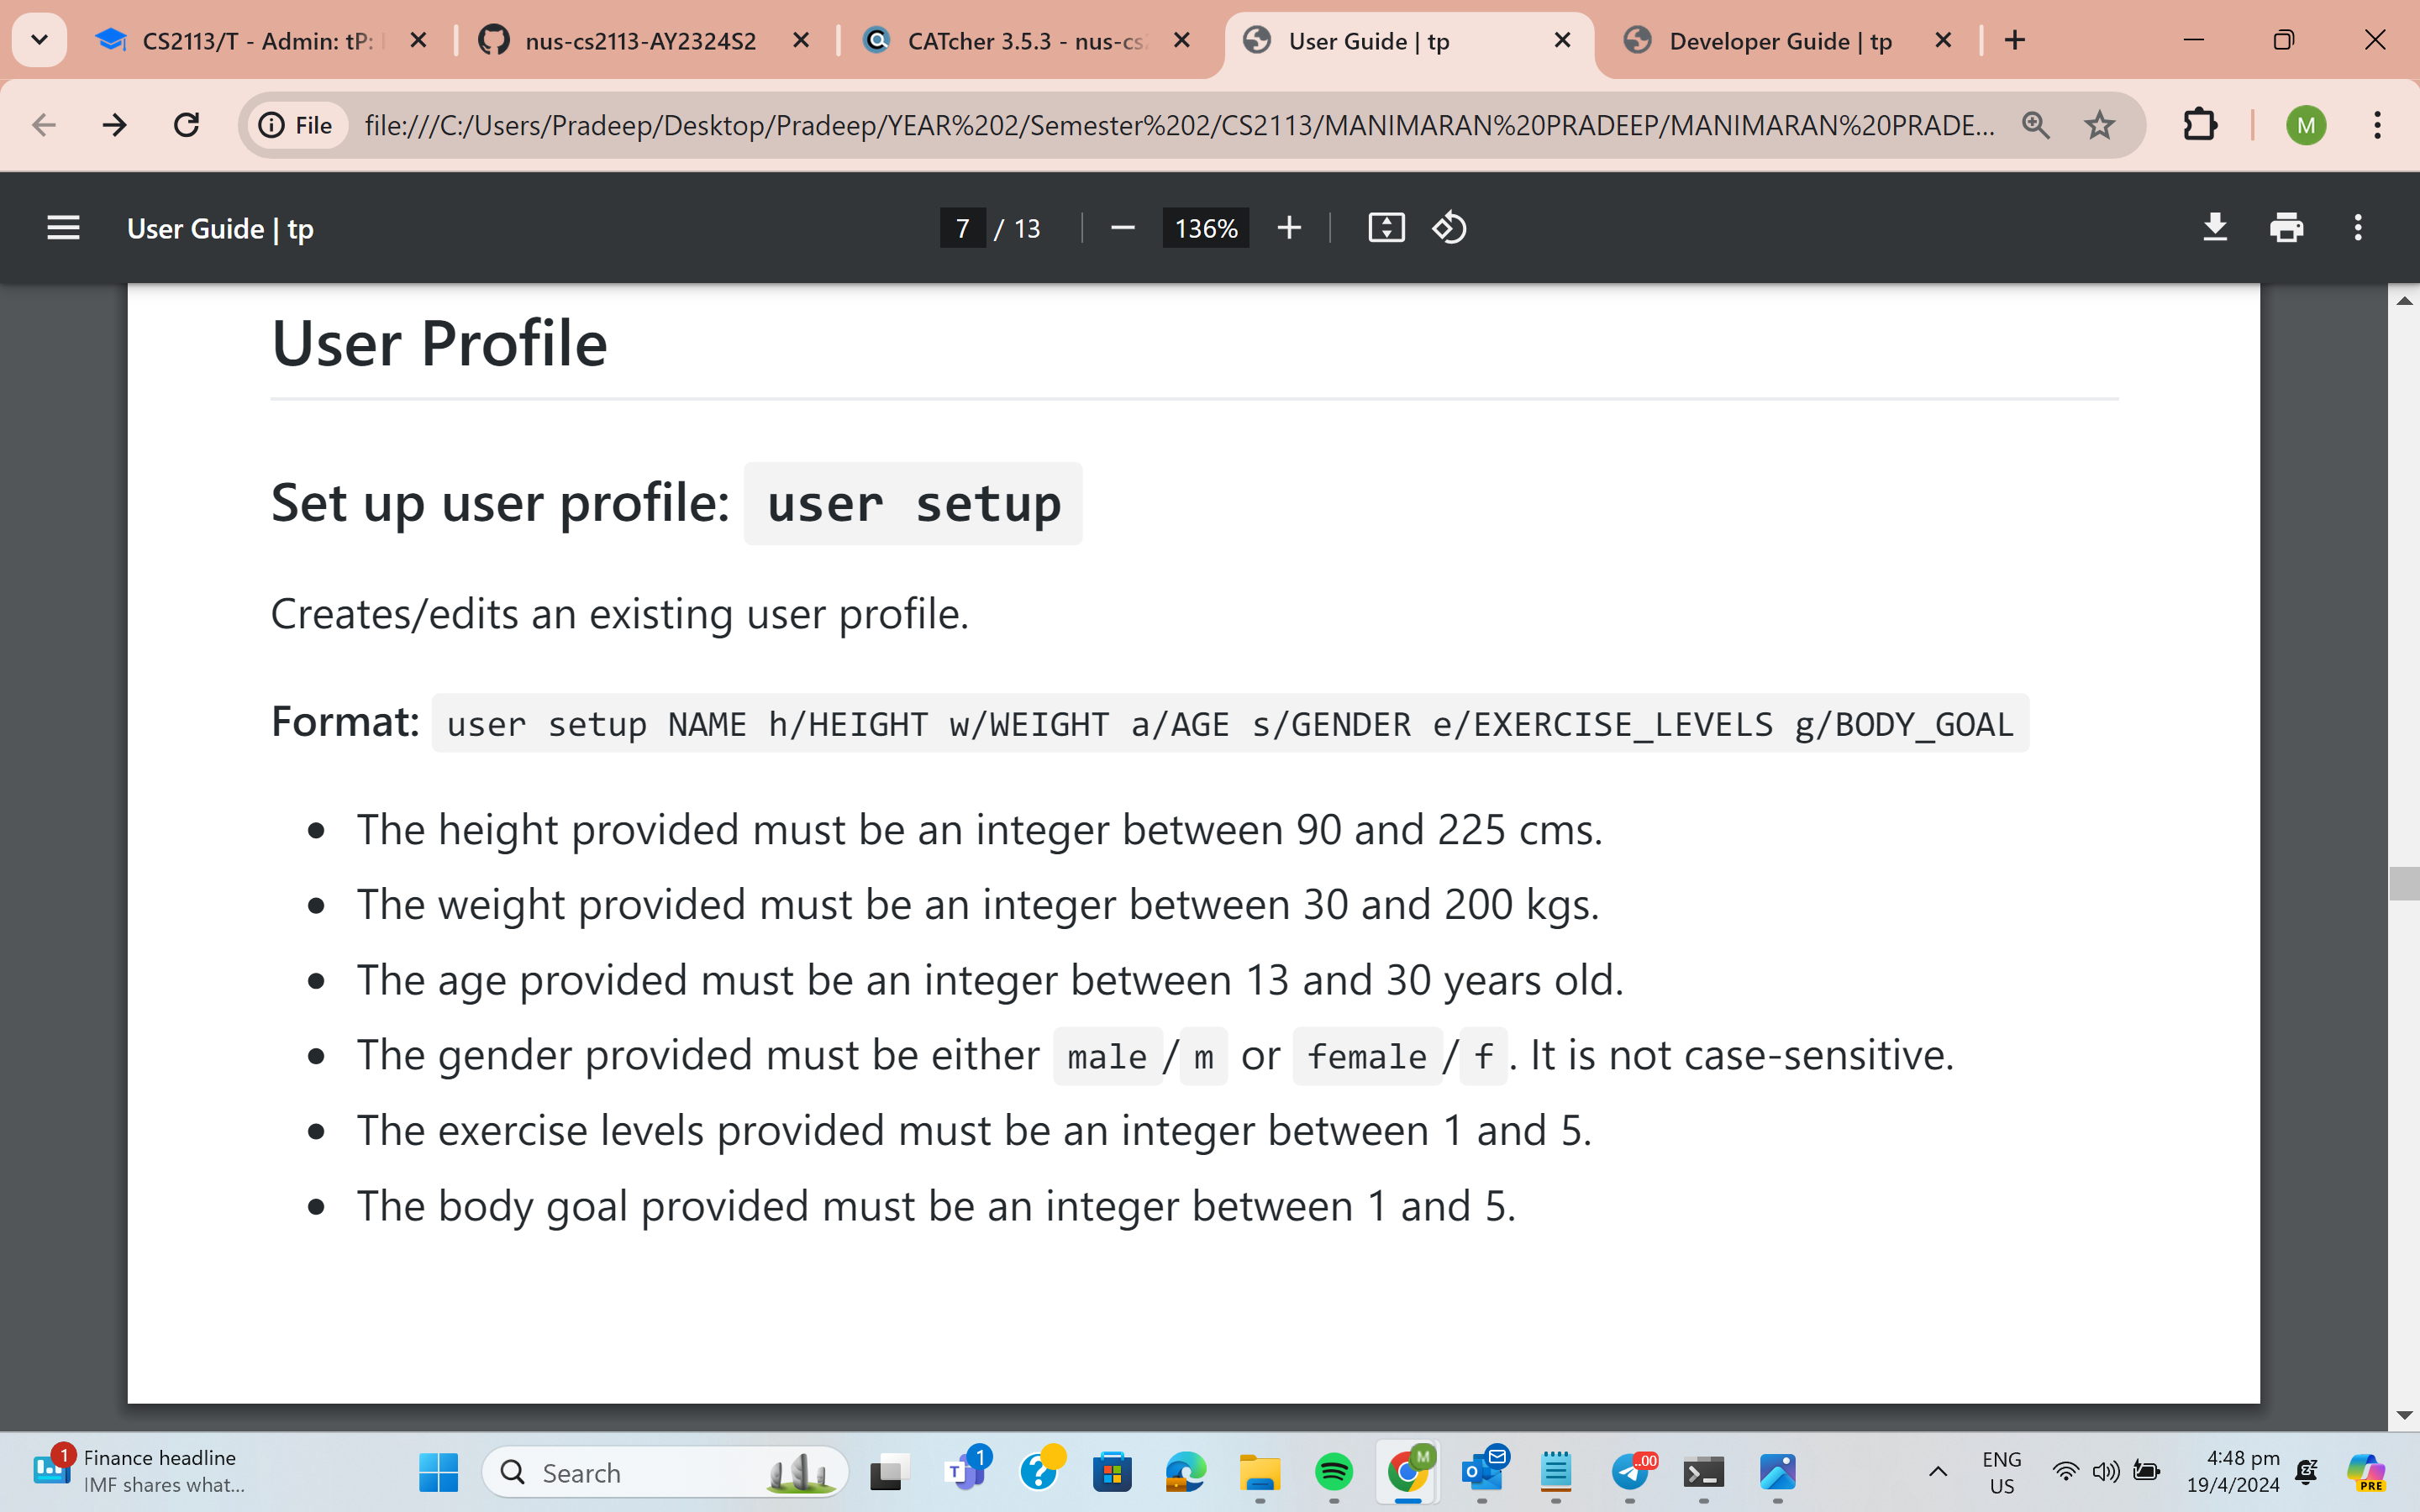Screen dimensions: 2420x1512
Task: Click the PDF zoom out minus button
Action: (x=1122, y=228)
